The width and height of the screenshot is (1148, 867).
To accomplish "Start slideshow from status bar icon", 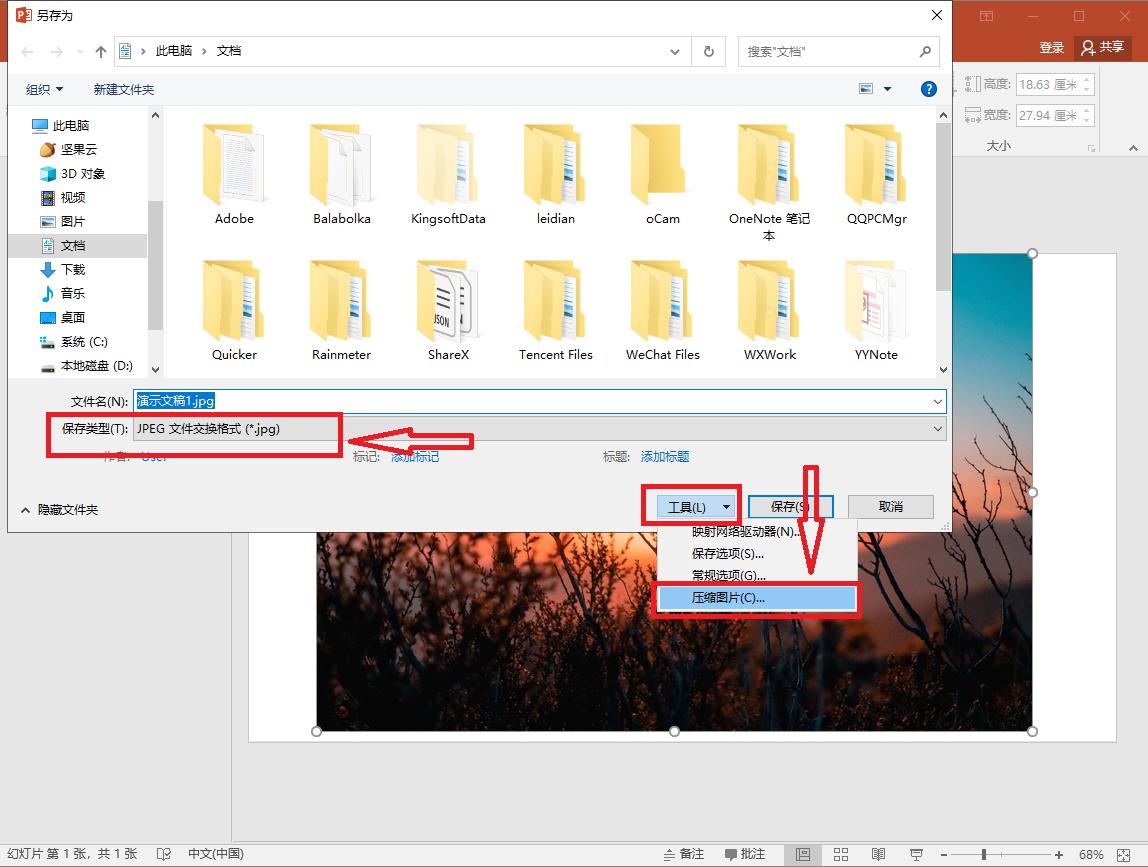I will point(916,855).
